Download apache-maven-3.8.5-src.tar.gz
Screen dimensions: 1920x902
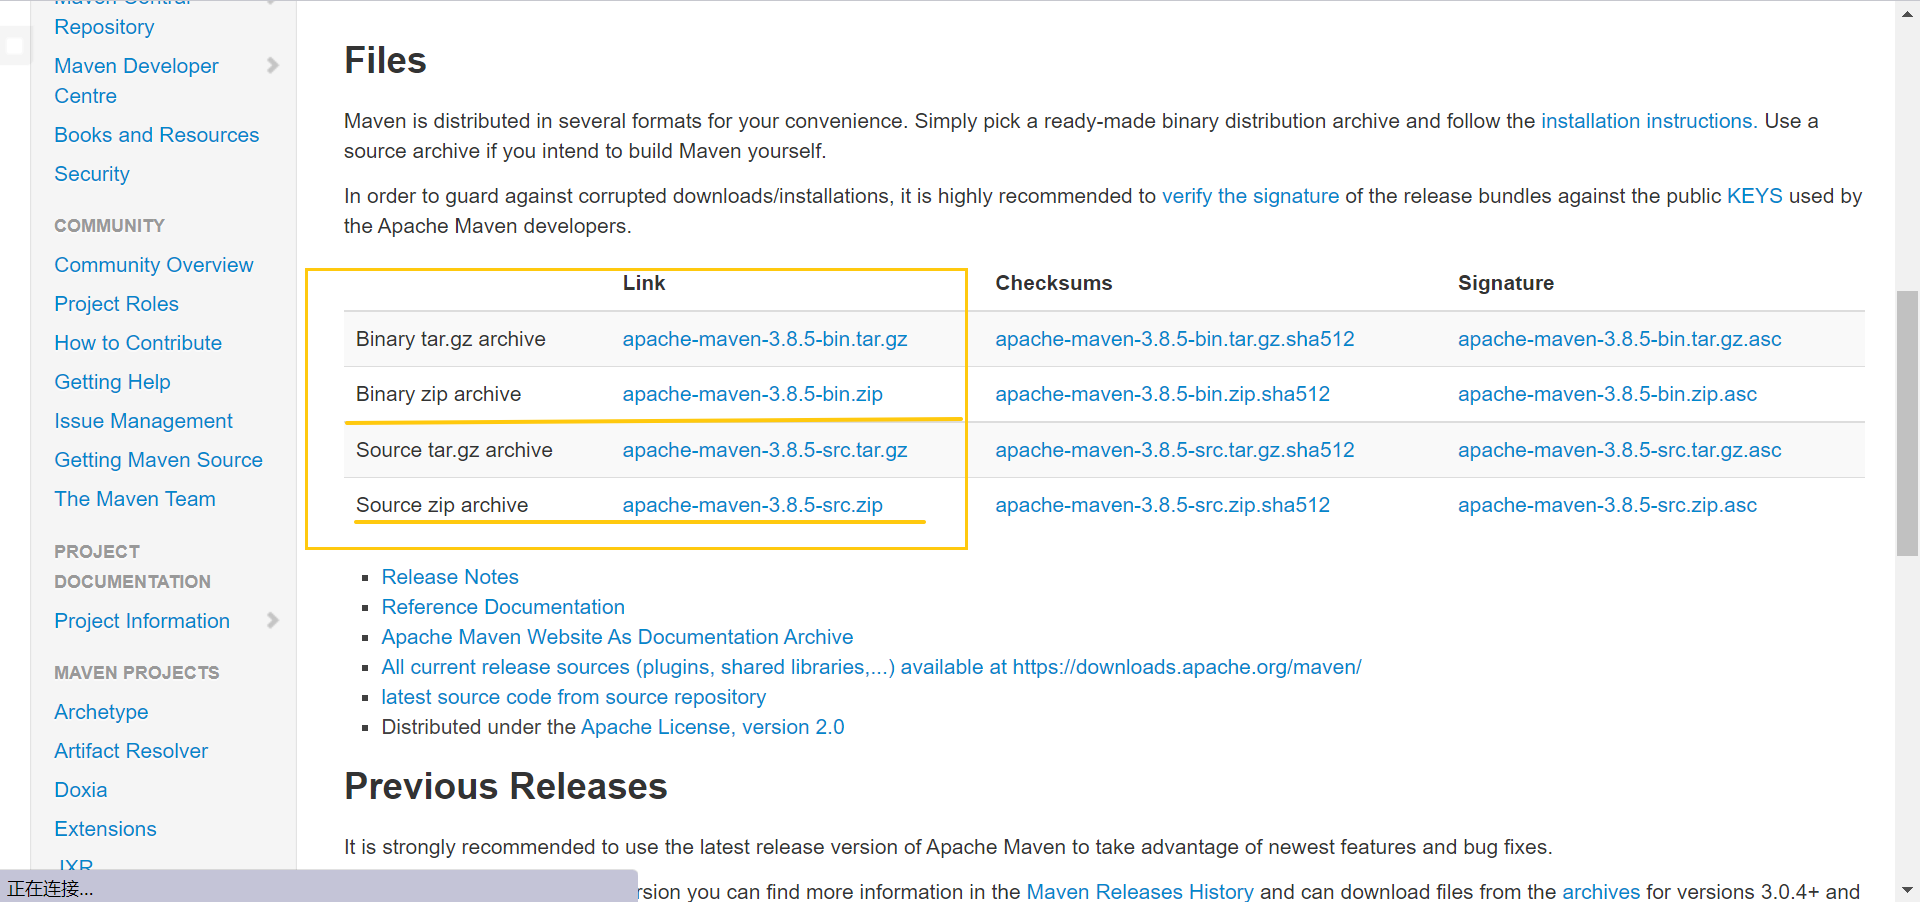765,450
